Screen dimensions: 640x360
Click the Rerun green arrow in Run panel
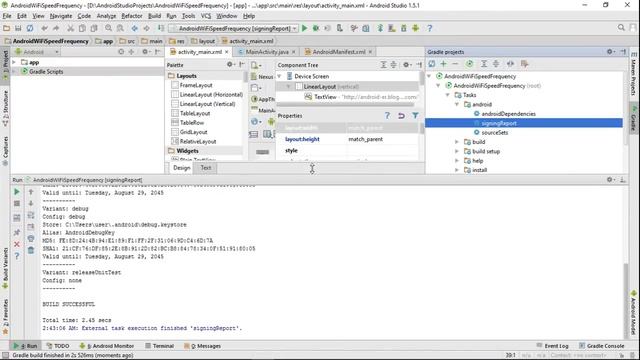pos(17,191)
